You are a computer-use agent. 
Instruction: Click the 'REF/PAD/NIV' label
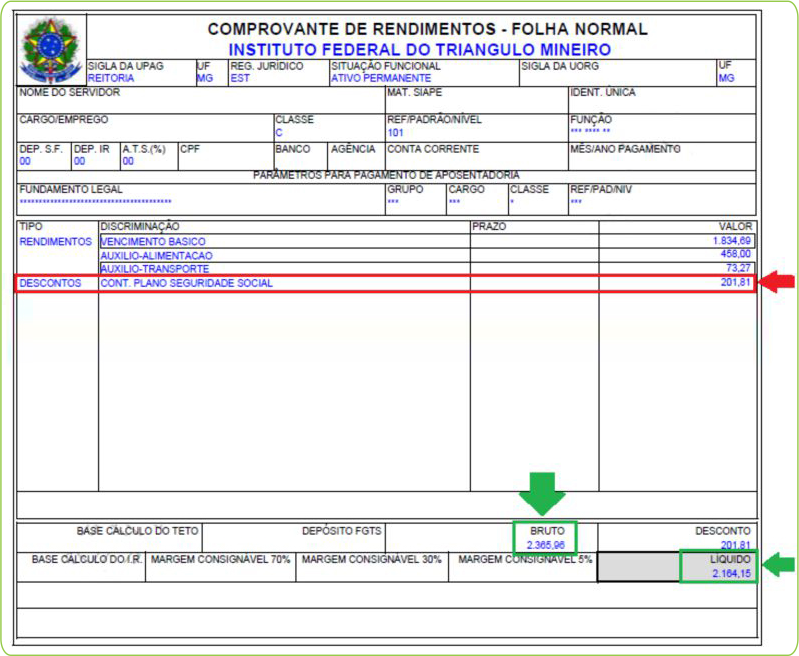click(x=601, y=190)
